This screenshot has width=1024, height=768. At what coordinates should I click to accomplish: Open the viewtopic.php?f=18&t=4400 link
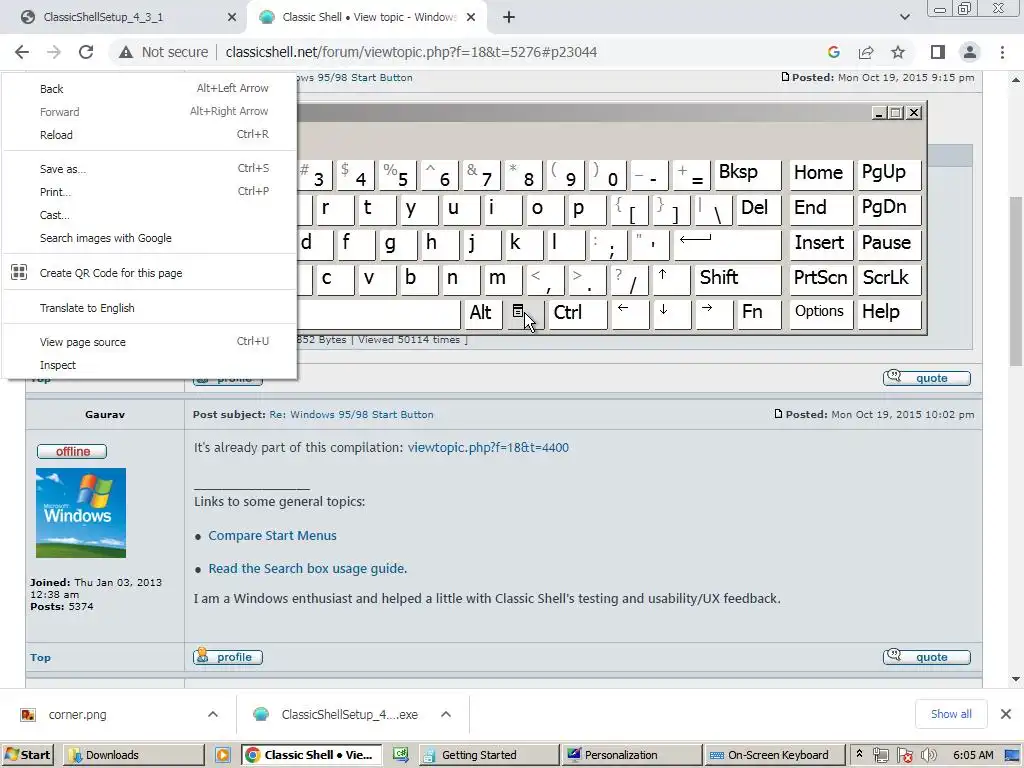(x=488, y=448)
